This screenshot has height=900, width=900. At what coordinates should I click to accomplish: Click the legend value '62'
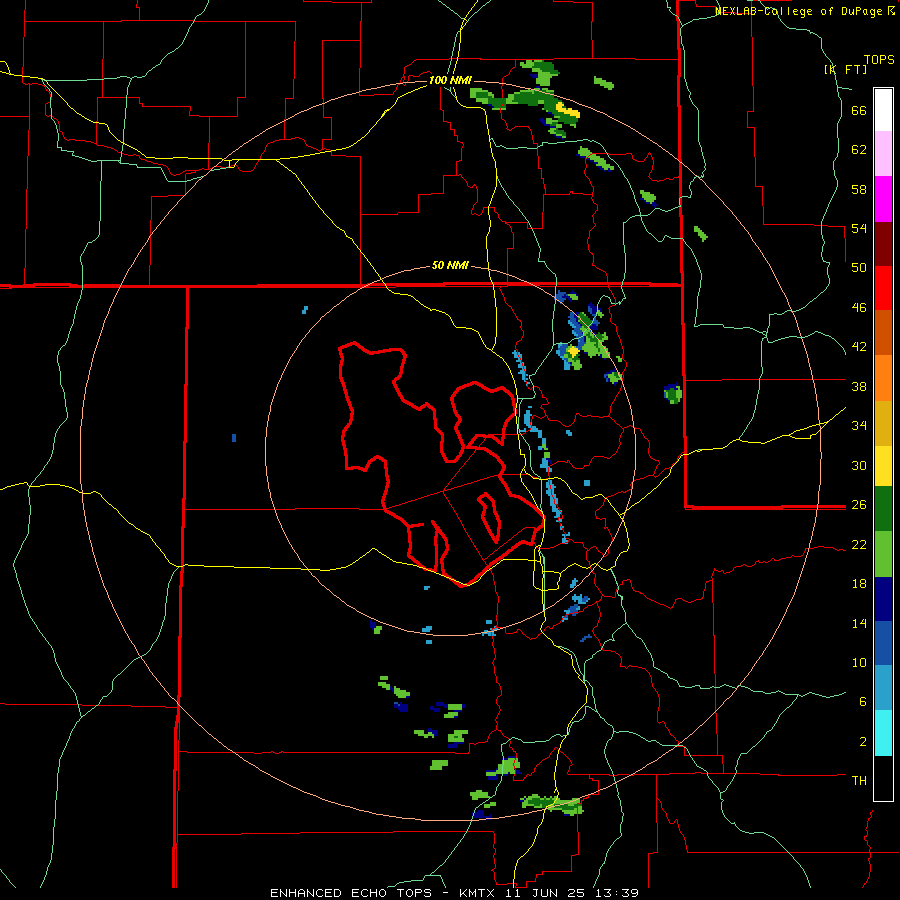tap(859, 150)
